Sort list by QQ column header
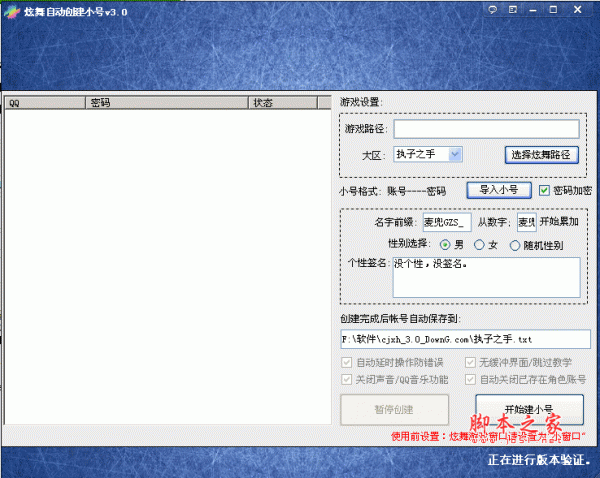This screenshot has height=478, width=600. tap(45, 103)
